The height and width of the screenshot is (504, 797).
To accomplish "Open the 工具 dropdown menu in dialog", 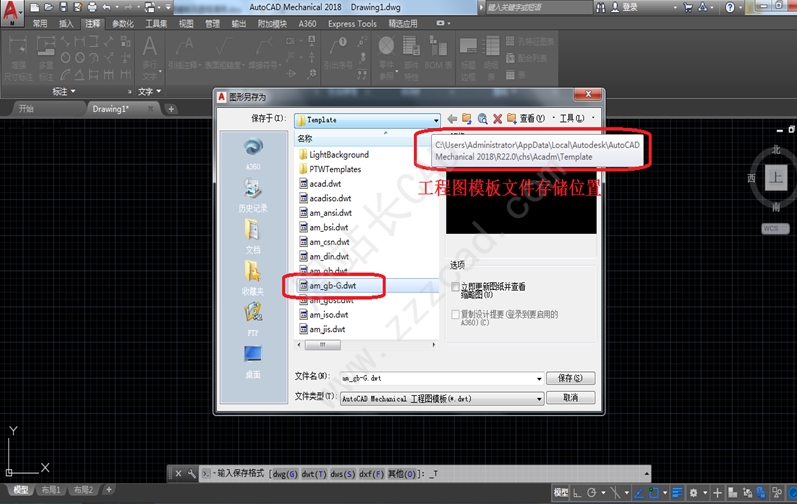I will click(x=571, y=119).
